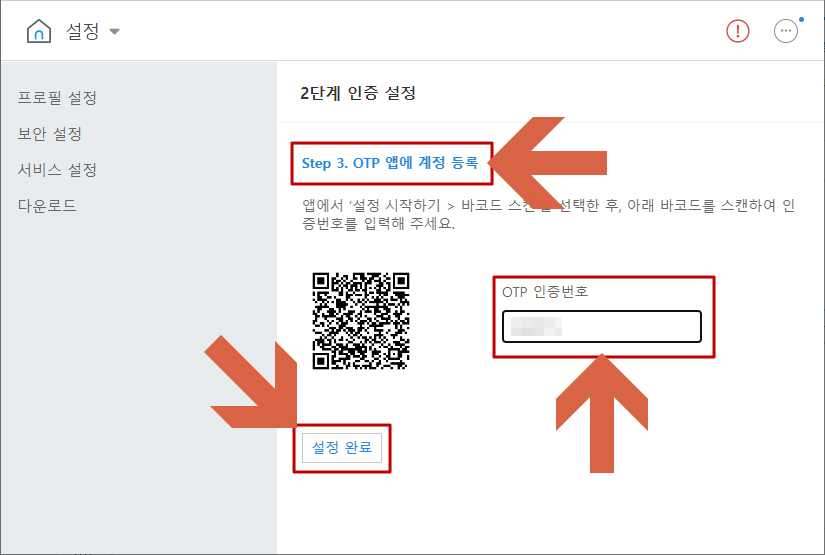Click the 2단계 인증 설정 heading
The width and height of the screenshot is (825, 555).
358,93
